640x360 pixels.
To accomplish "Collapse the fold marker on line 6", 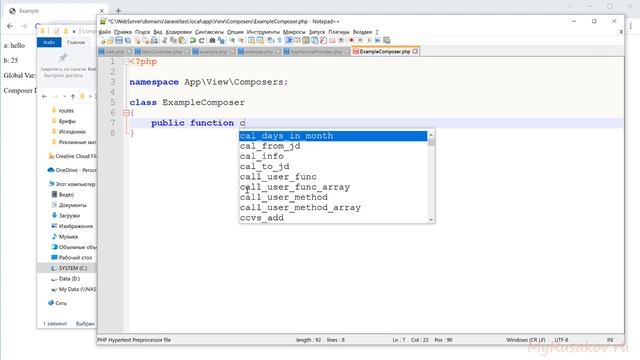I will [x=126, y=113].
